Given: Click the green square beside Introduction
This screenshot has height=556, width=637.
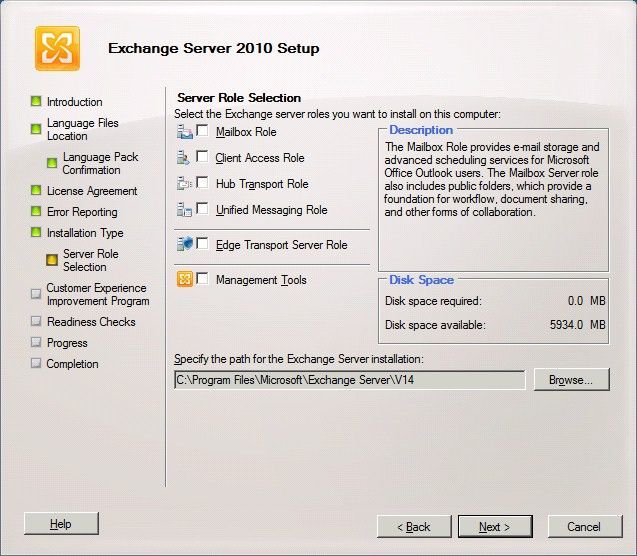Looking at the screenshot, I should coord(36,101).
